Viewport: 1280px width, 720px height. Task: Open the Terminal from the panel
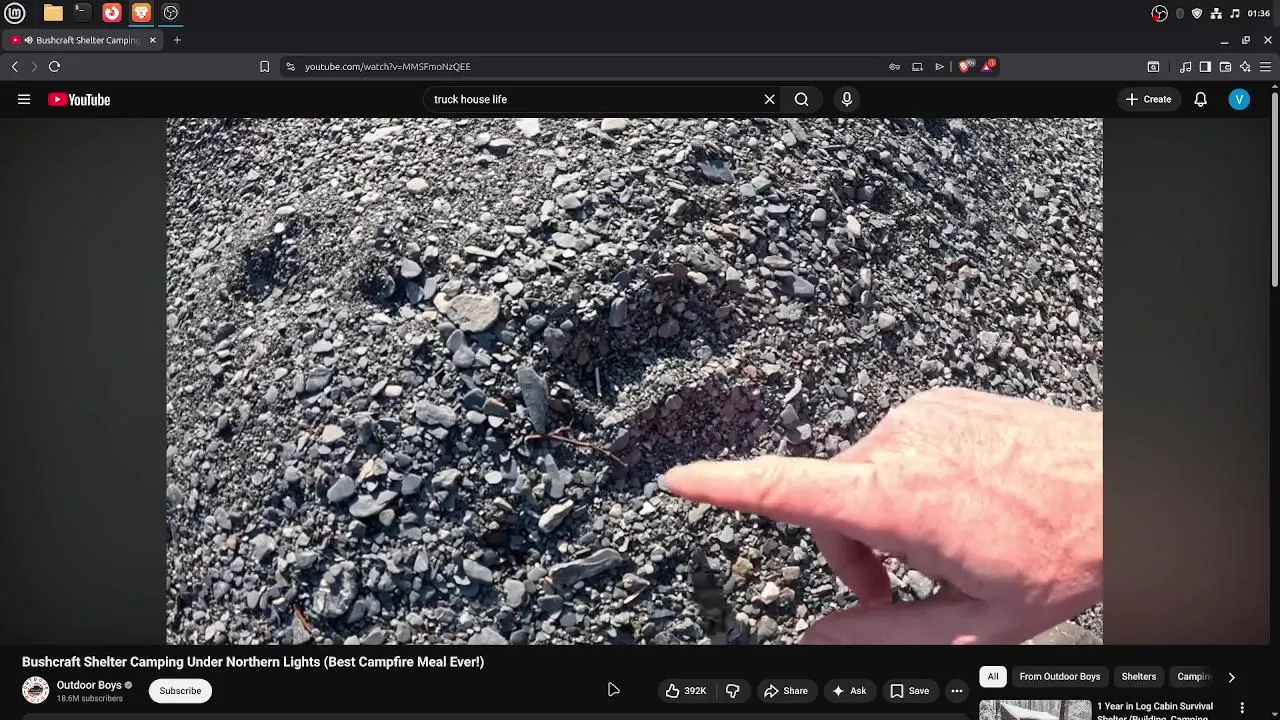tap(82, 13)
